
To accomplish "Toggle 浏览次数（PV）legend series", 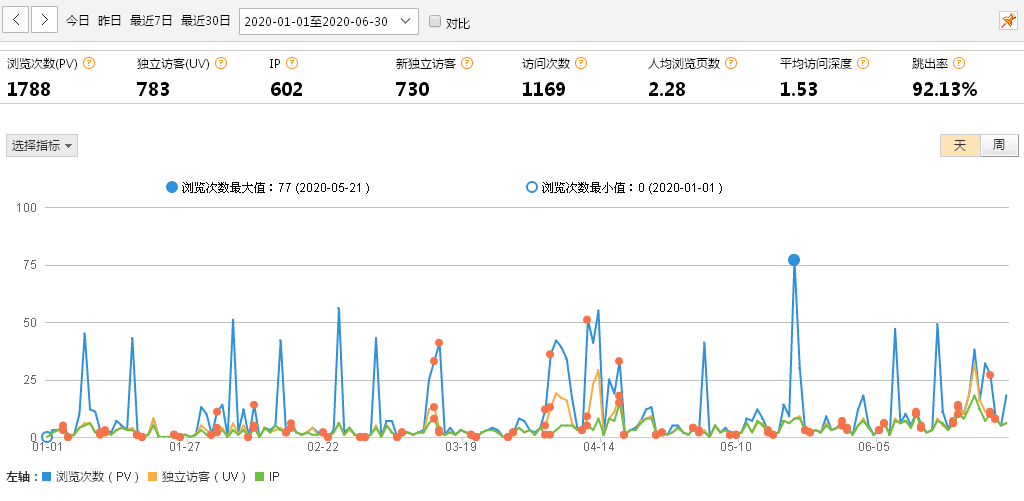I will click(x=91, y=477).
